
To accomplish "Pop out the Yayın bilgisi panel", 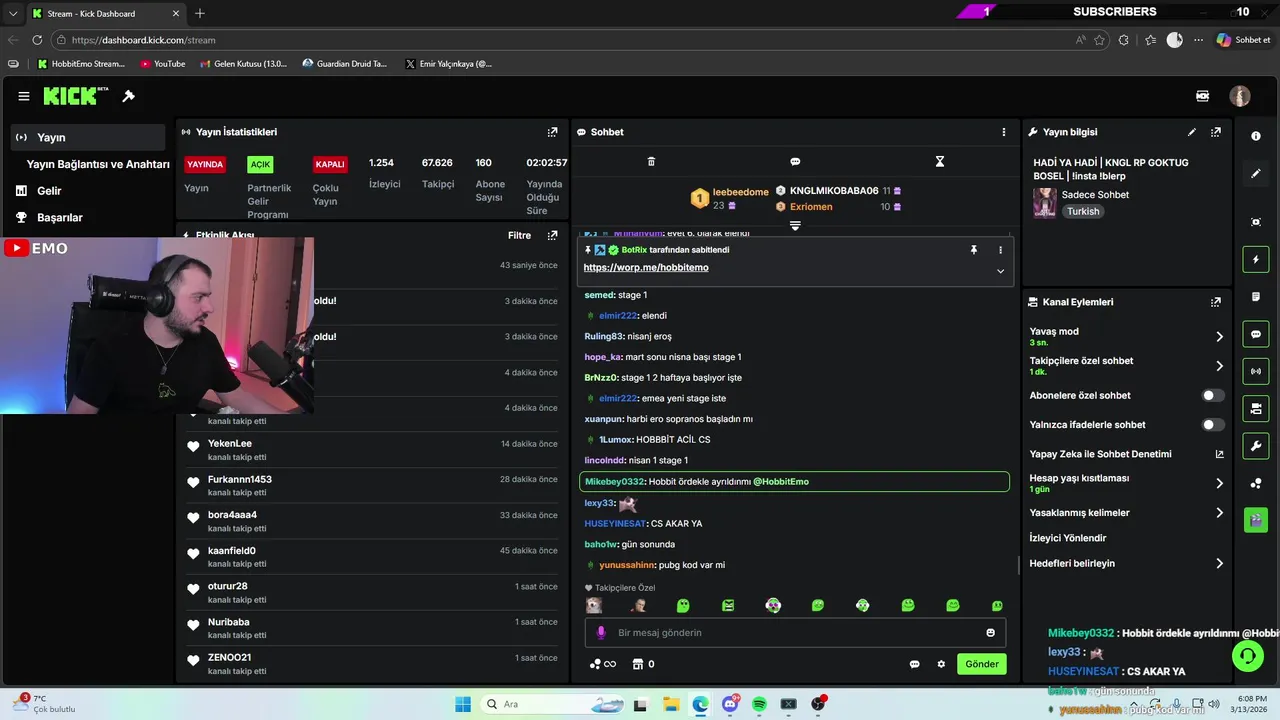I will tap(1216, 132).
